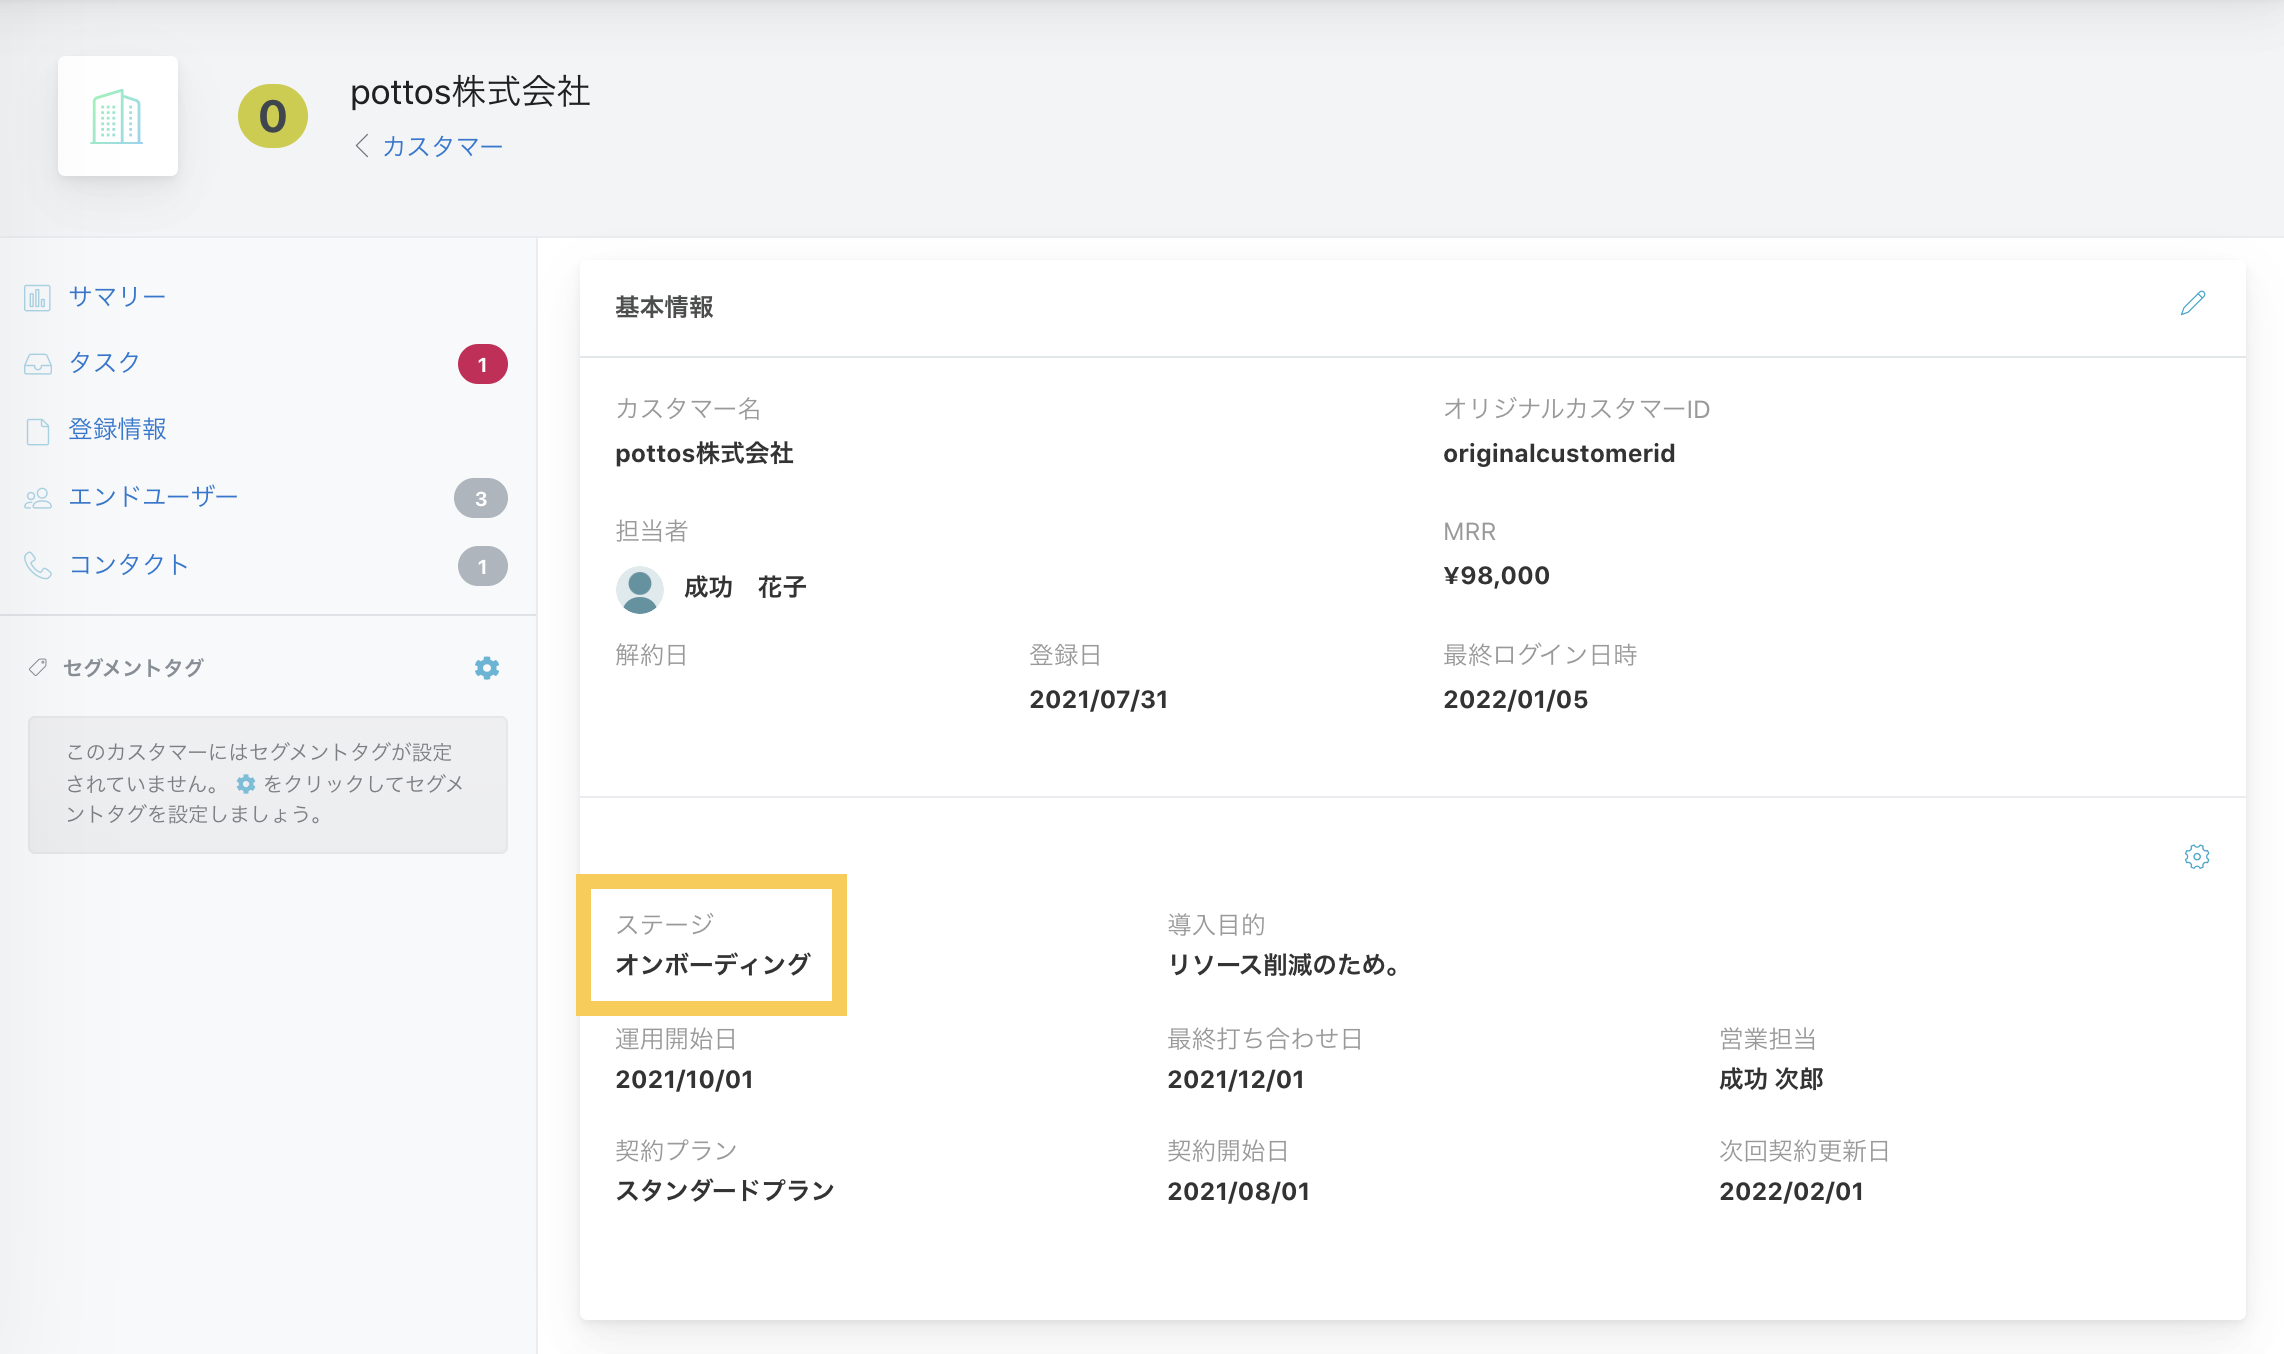Image resolution: width=2284 pixels, height=1354 pixels.
Task: Click the yellow health score badge
Action: pyautogui.click(x=273, y=116)
